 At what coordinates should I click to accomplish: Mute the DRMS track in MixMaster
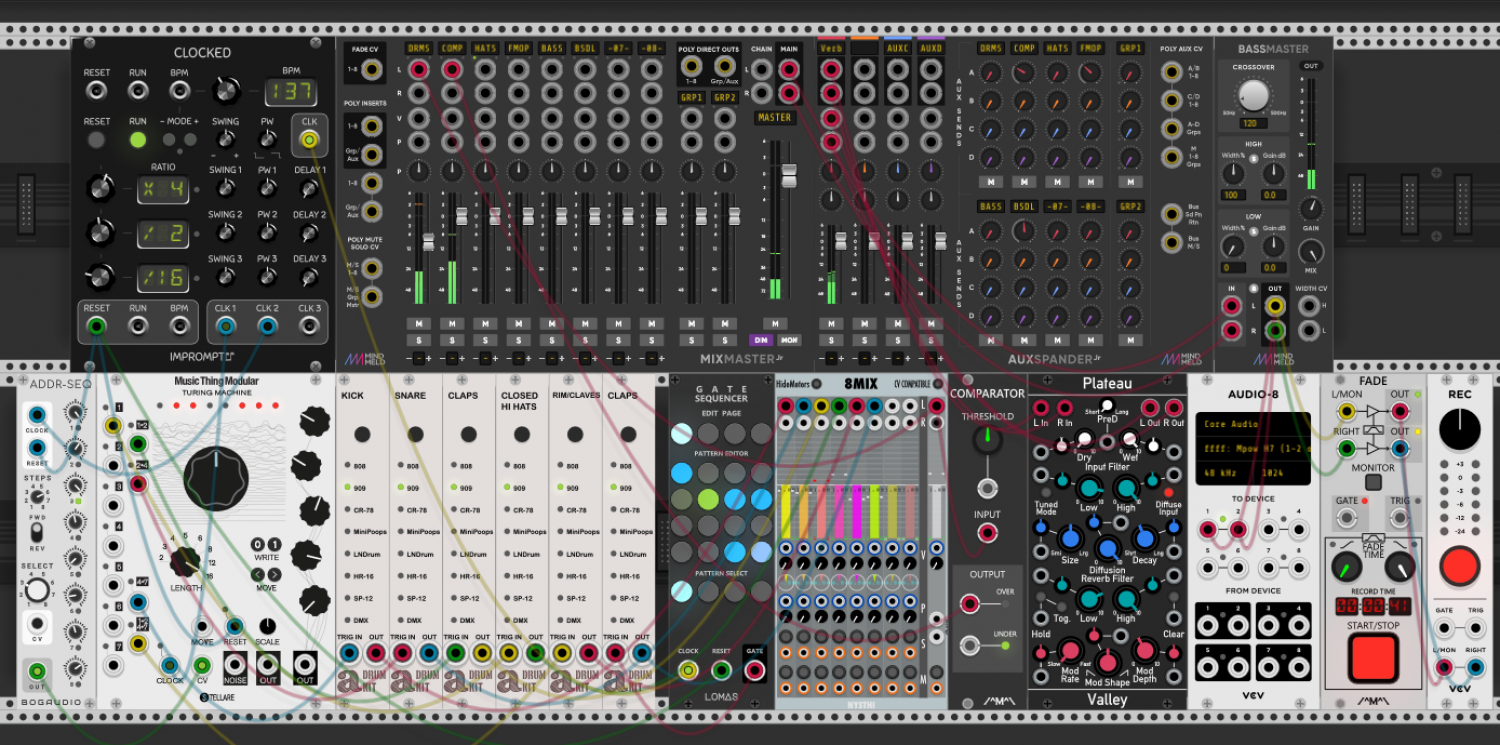418,324
